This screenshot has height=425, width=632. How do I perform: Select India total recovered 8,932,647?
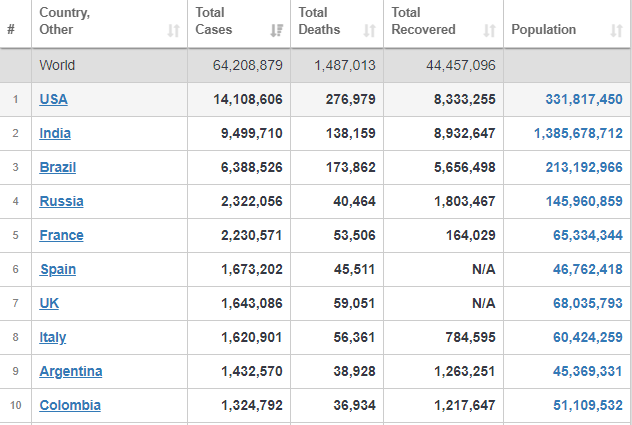coord(465,133)
